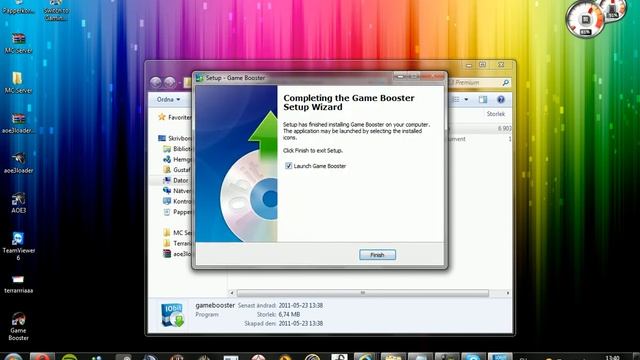Select the aoe3loader item in Explorer tree

177,254
